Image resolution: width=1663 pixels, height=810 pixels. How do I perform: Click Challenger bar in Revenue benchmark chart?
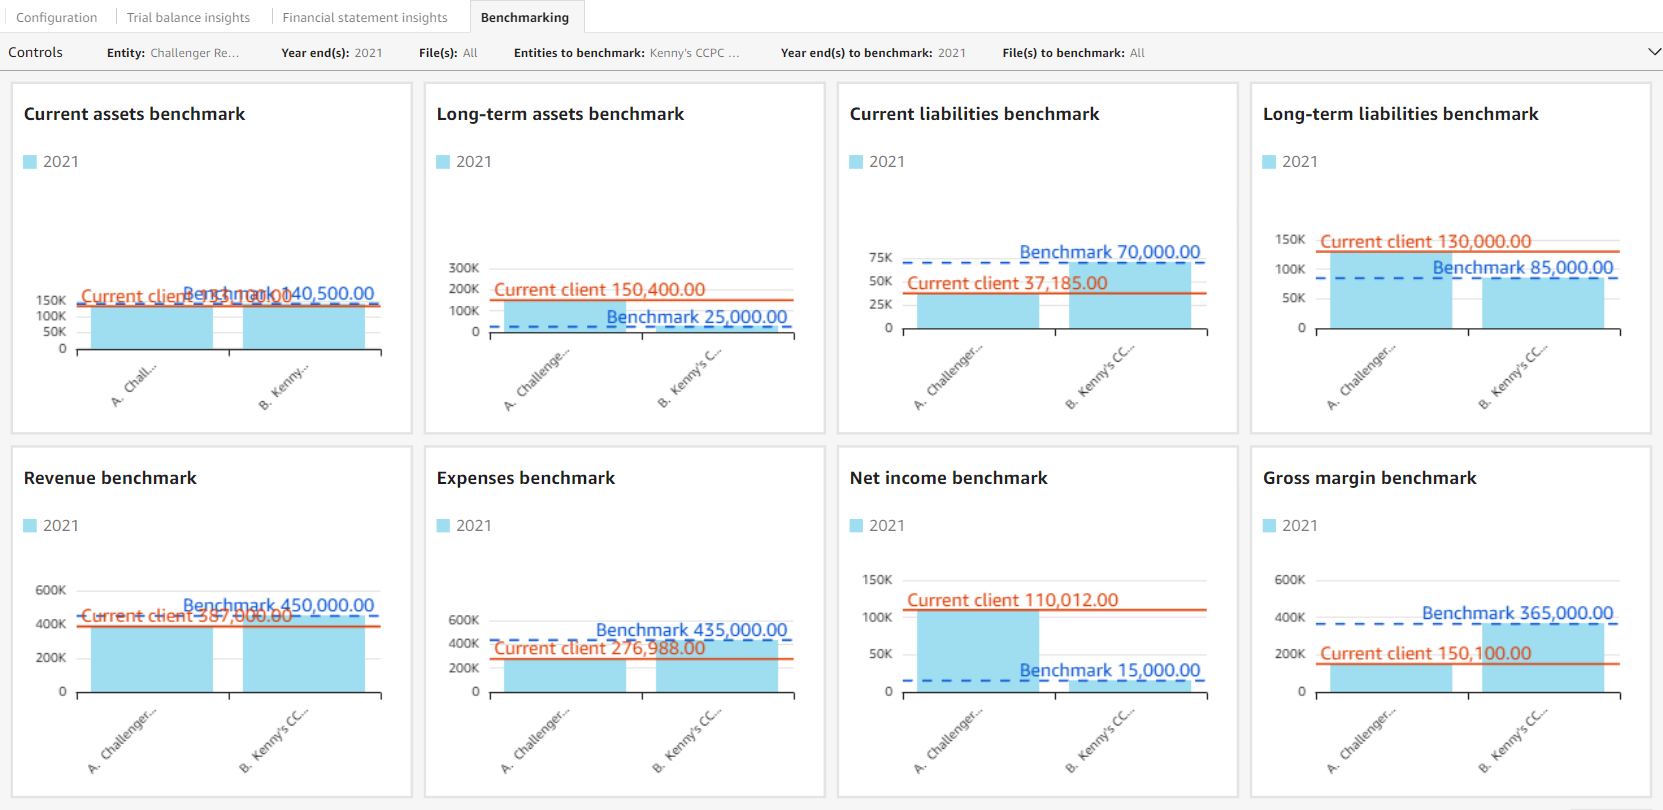coord(151,658)
